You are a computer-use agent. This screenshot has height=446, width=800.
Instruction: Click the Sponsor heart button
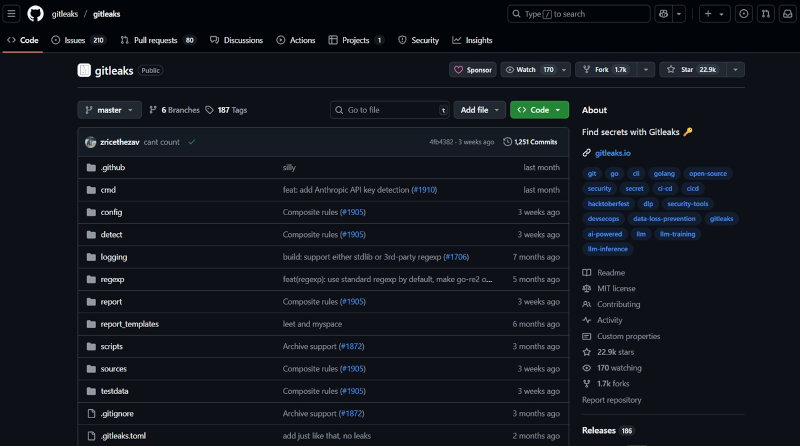(473, 70)
